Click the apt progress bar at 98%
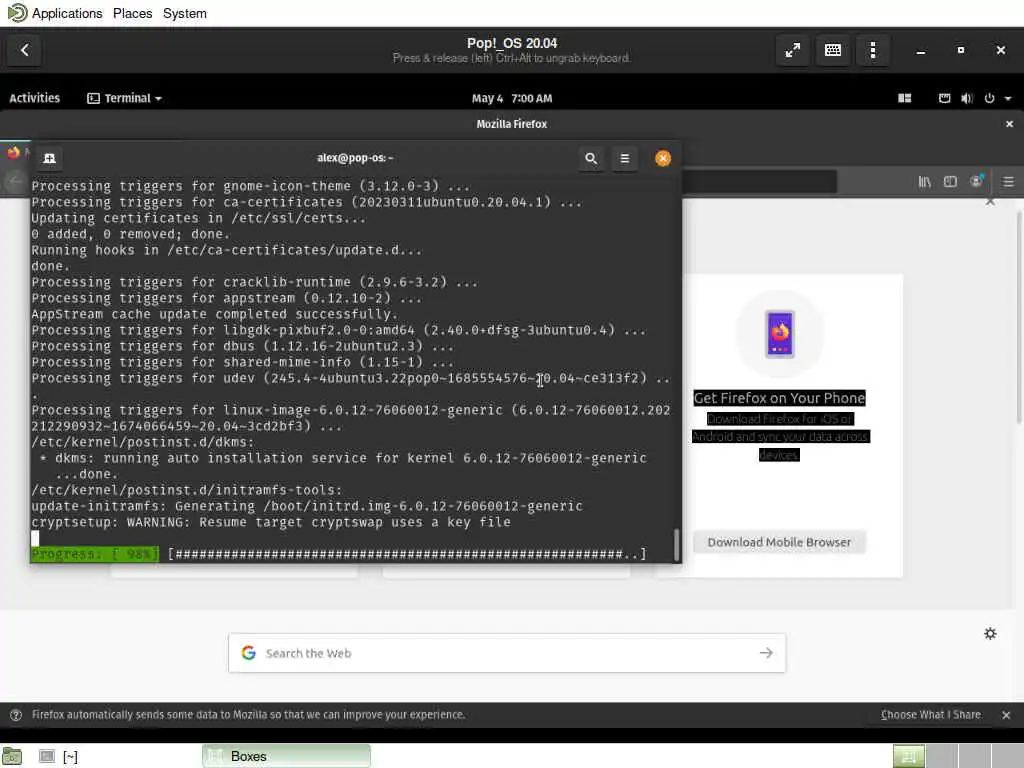1024x768 pixels. 338,554
